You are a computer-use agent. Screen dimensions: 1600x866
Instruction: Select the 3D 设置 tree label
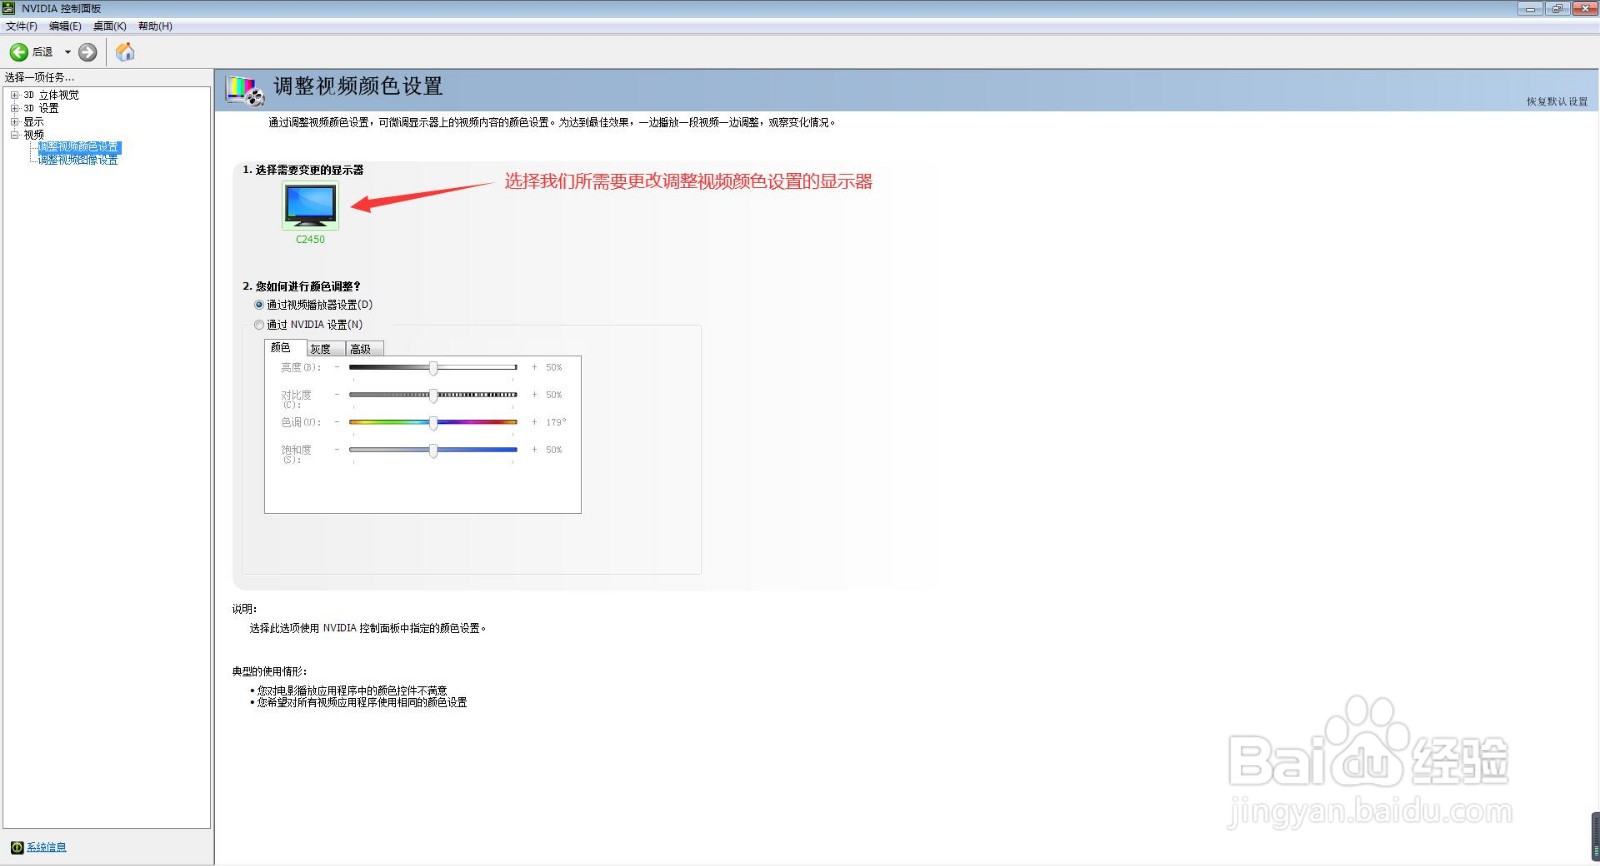[x=41, y=108]
